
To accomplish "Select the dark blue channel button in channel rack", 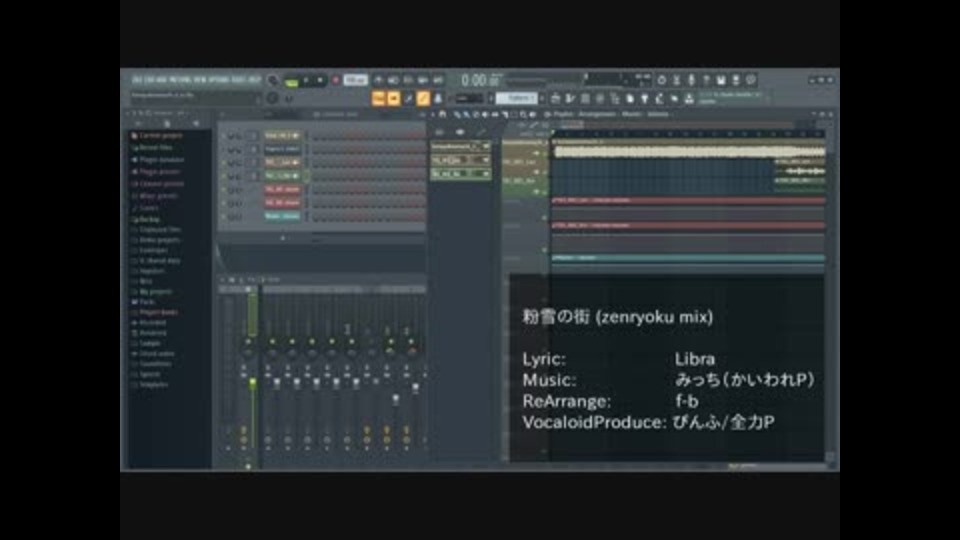I will point(282,149).
